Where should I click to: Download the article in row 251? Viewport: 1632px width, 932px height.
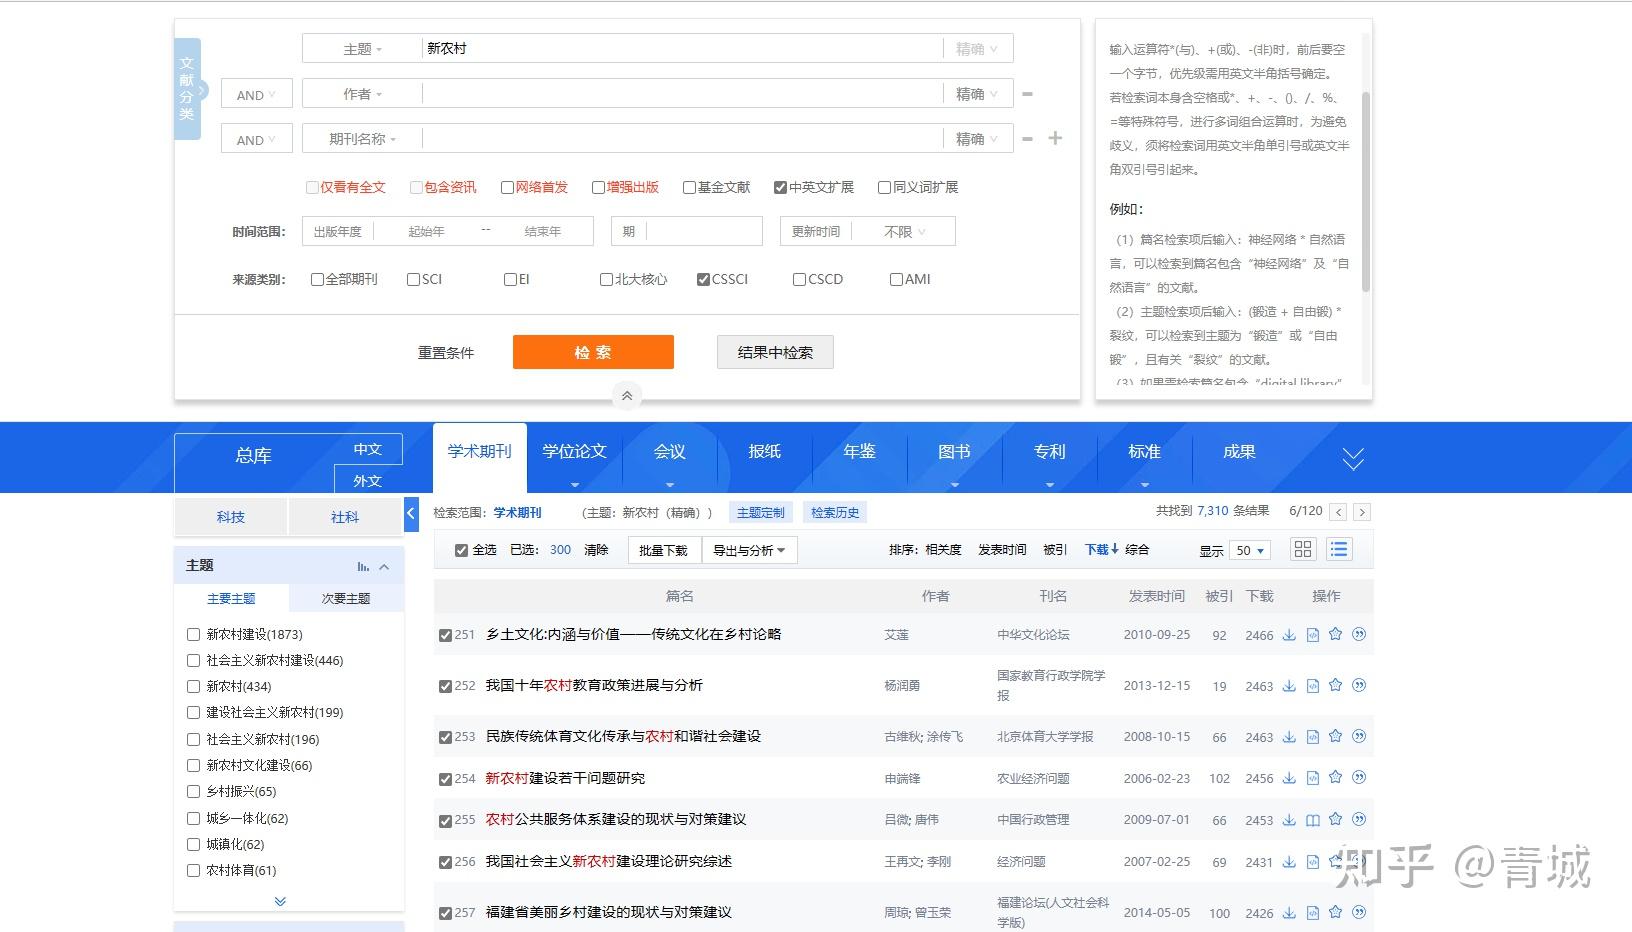coord(1289,635)
